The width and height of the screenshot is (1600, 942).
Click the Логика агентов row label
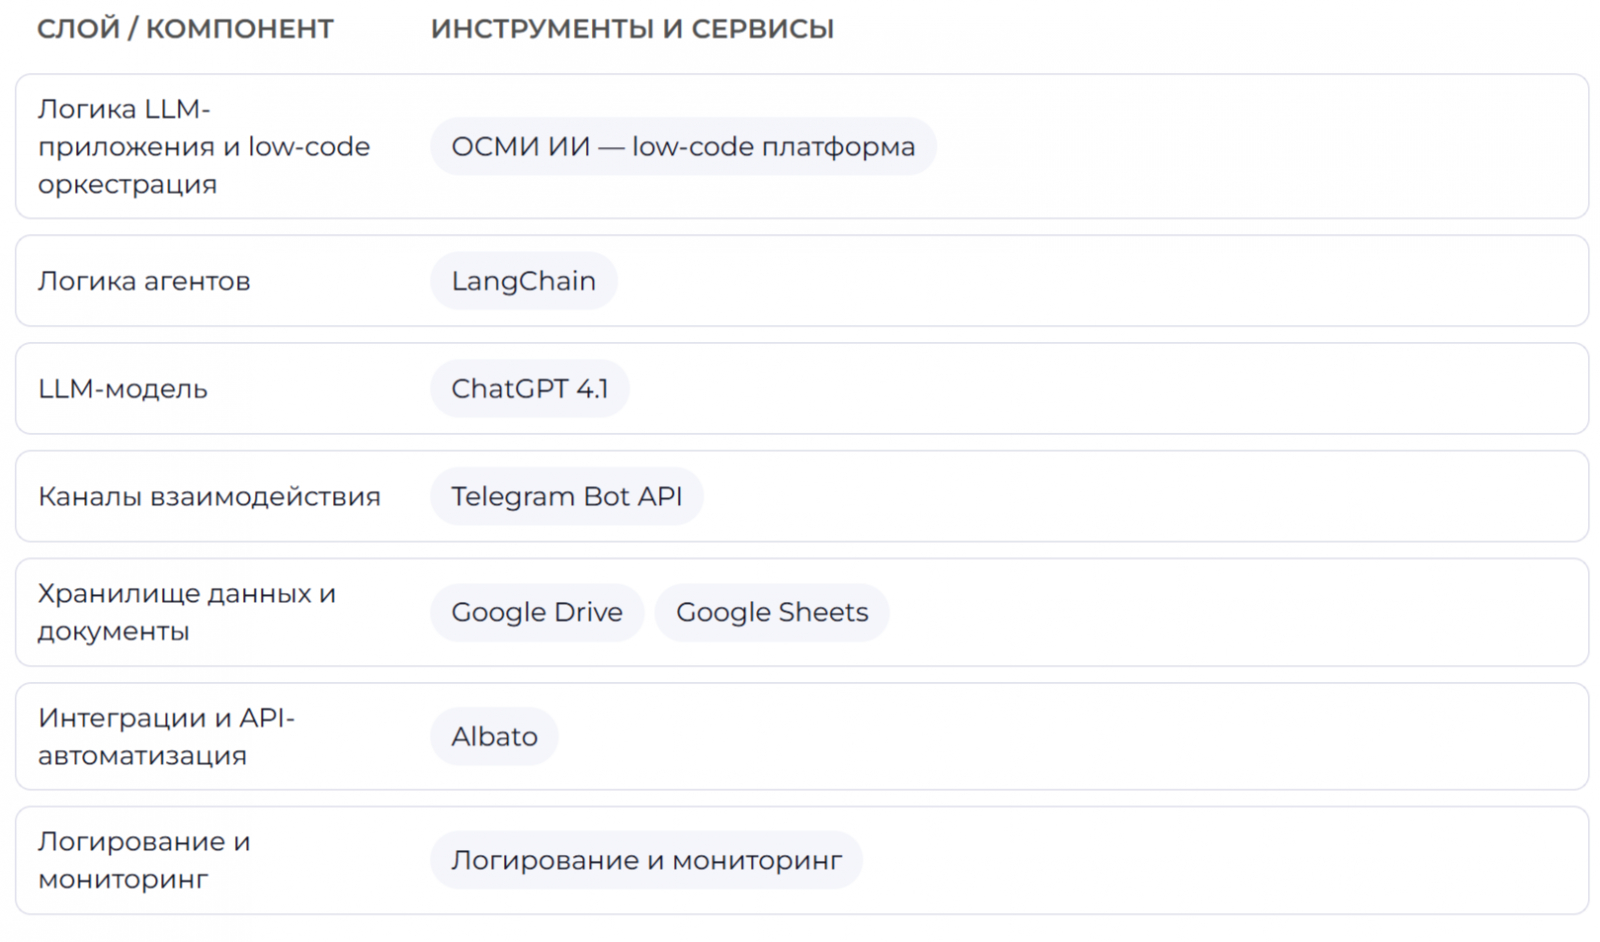tap(144, 281)
